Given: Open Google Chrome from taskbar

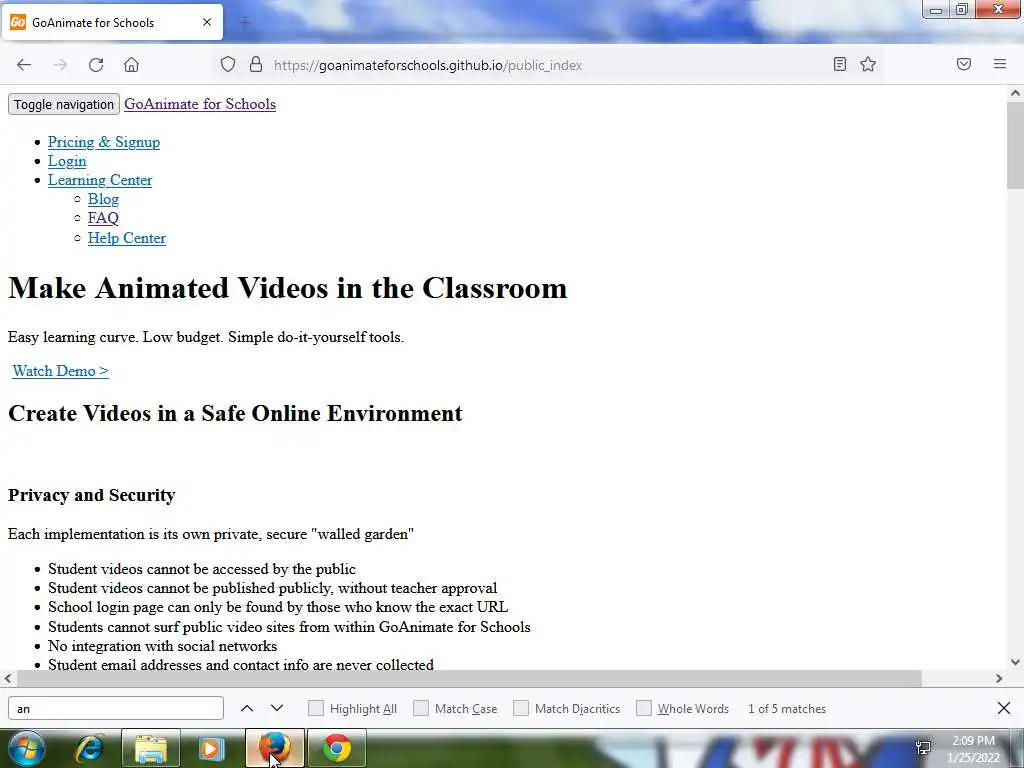Looking at the screenshot, I should pos(336,748).
